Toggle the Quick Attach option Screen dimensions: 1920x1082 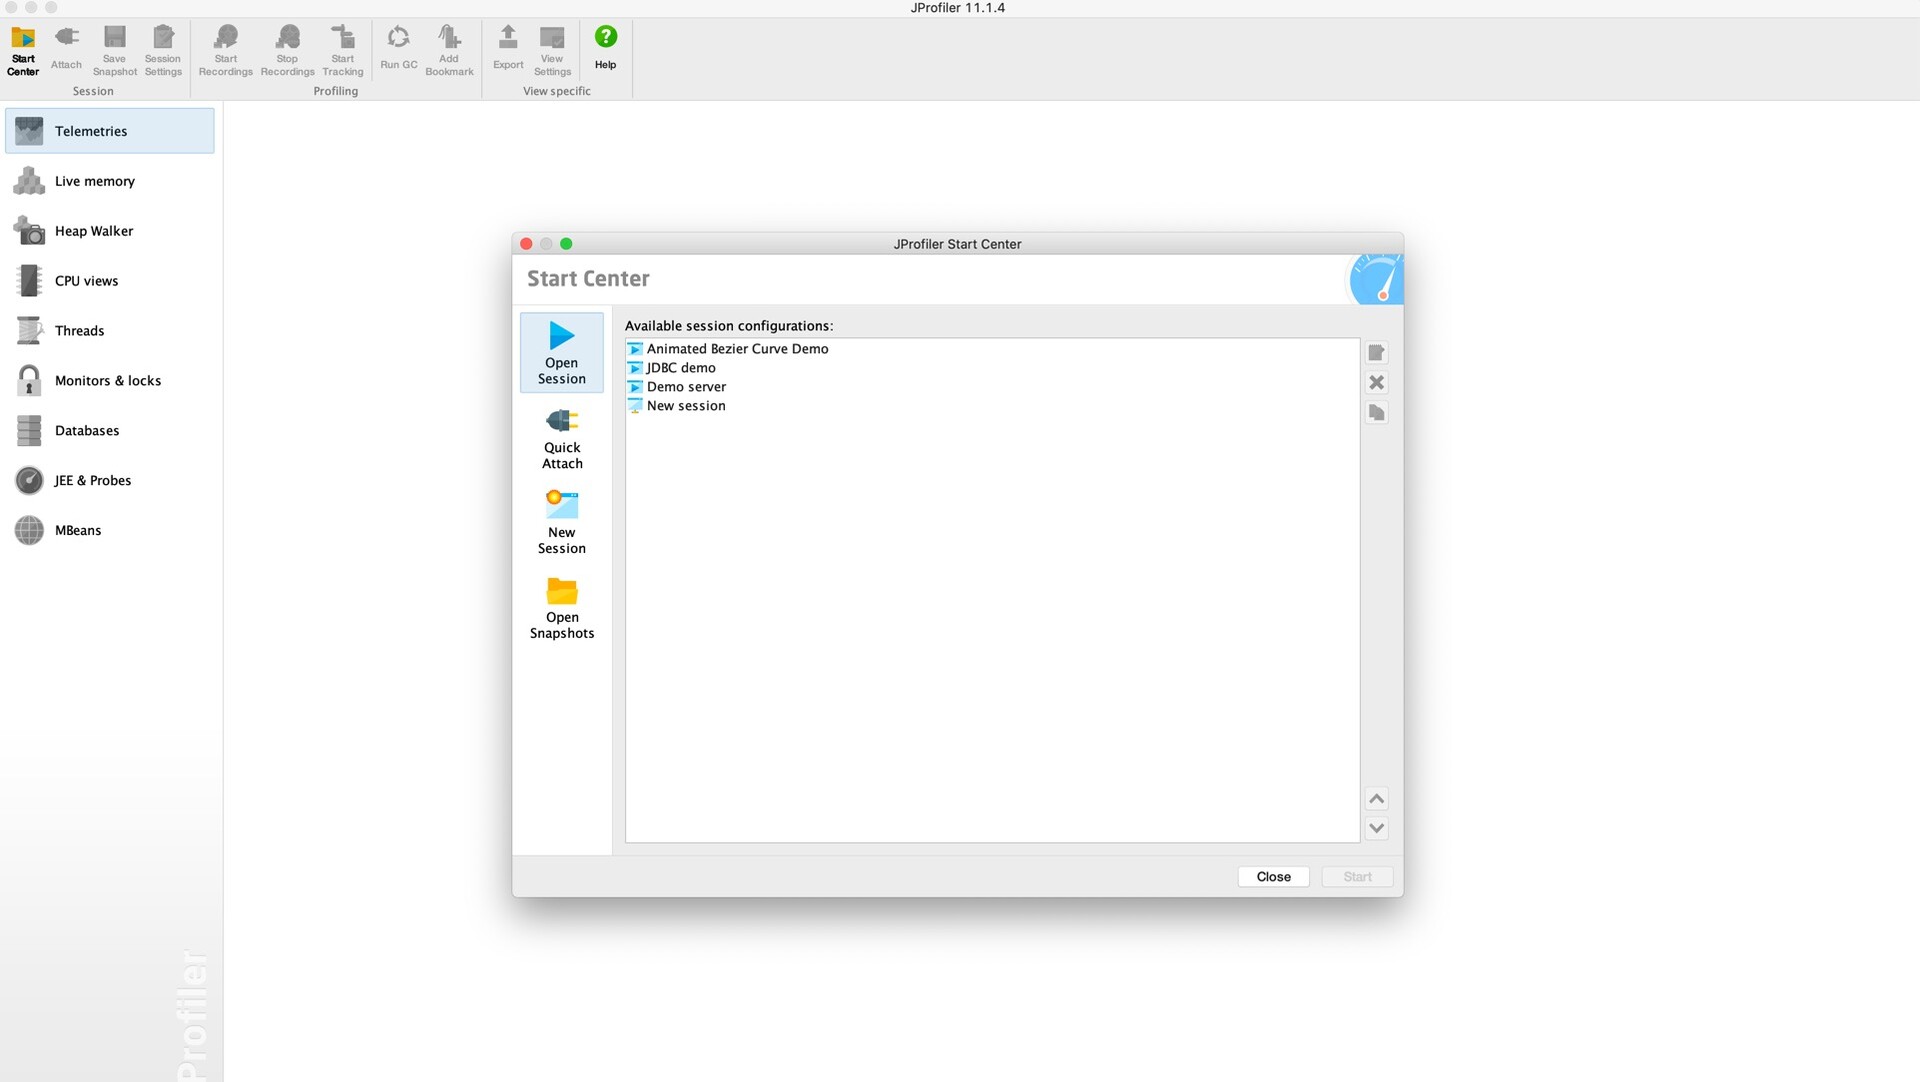[x=560, y=438]
